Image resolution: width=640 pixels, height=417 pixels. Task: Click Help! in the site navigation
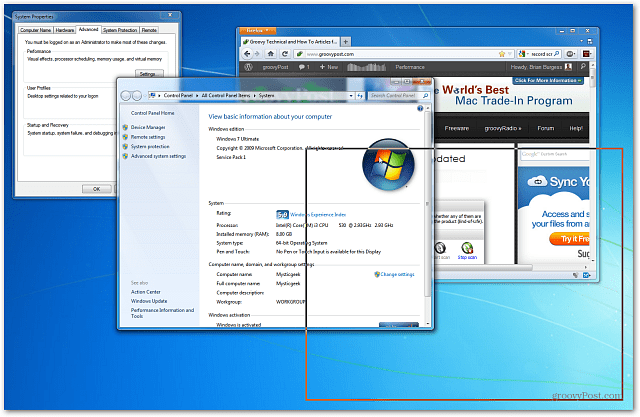click(576, 128)
